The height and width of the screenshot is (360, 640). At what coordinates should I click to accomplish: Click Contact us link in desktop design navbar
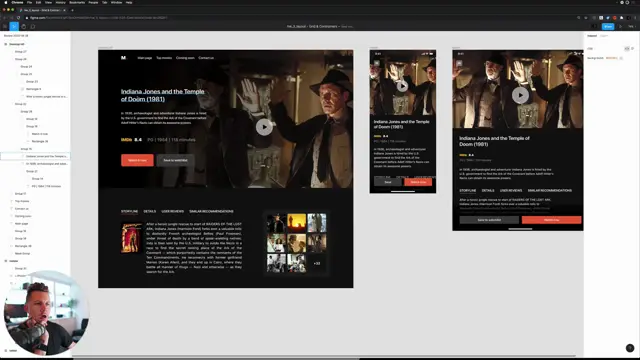(206, 58)
